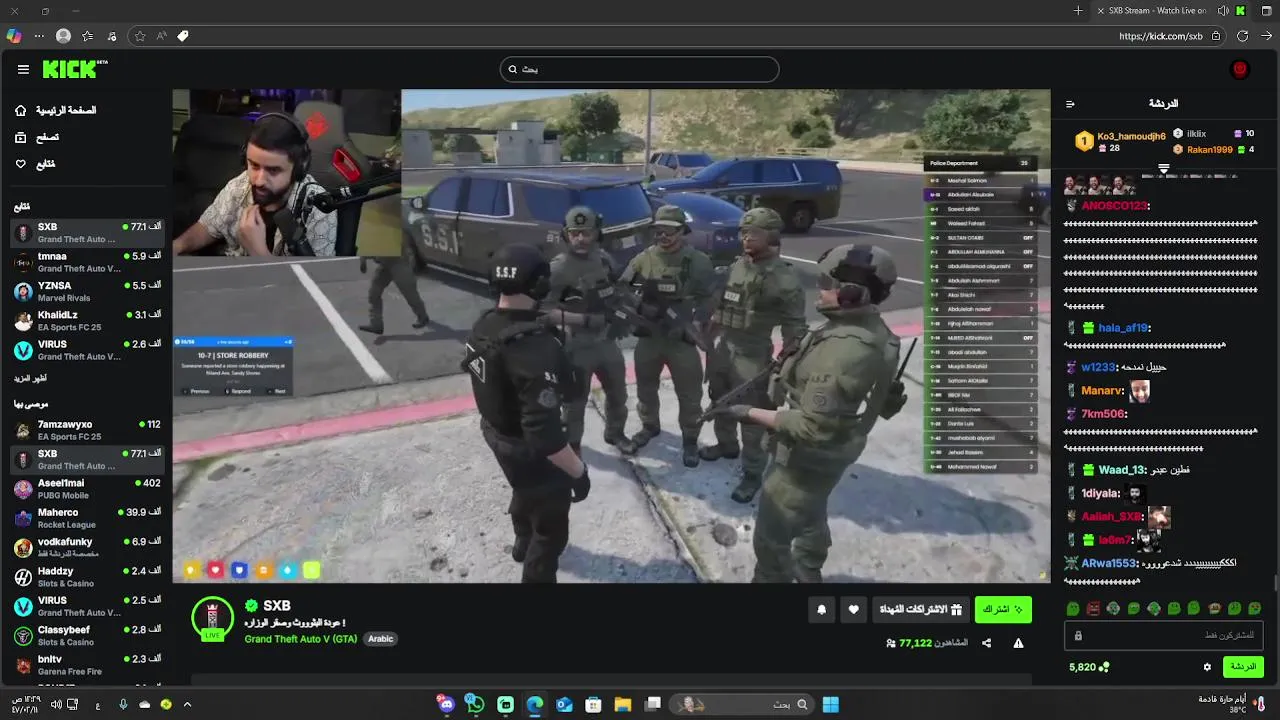Report stream with warning triangle icon
Viewport: 1280px width, 720px height.
click(1018, 643)
